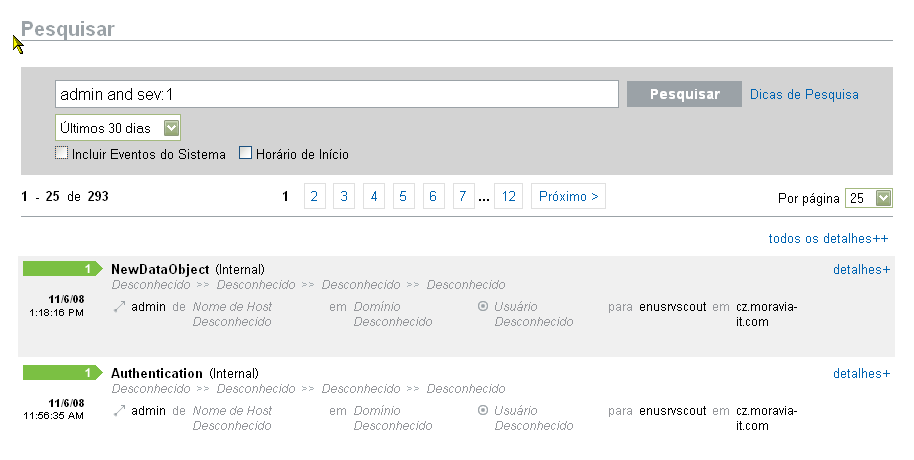Click cz.moravia-it.com domain in Authentication row

pos(766,418)
